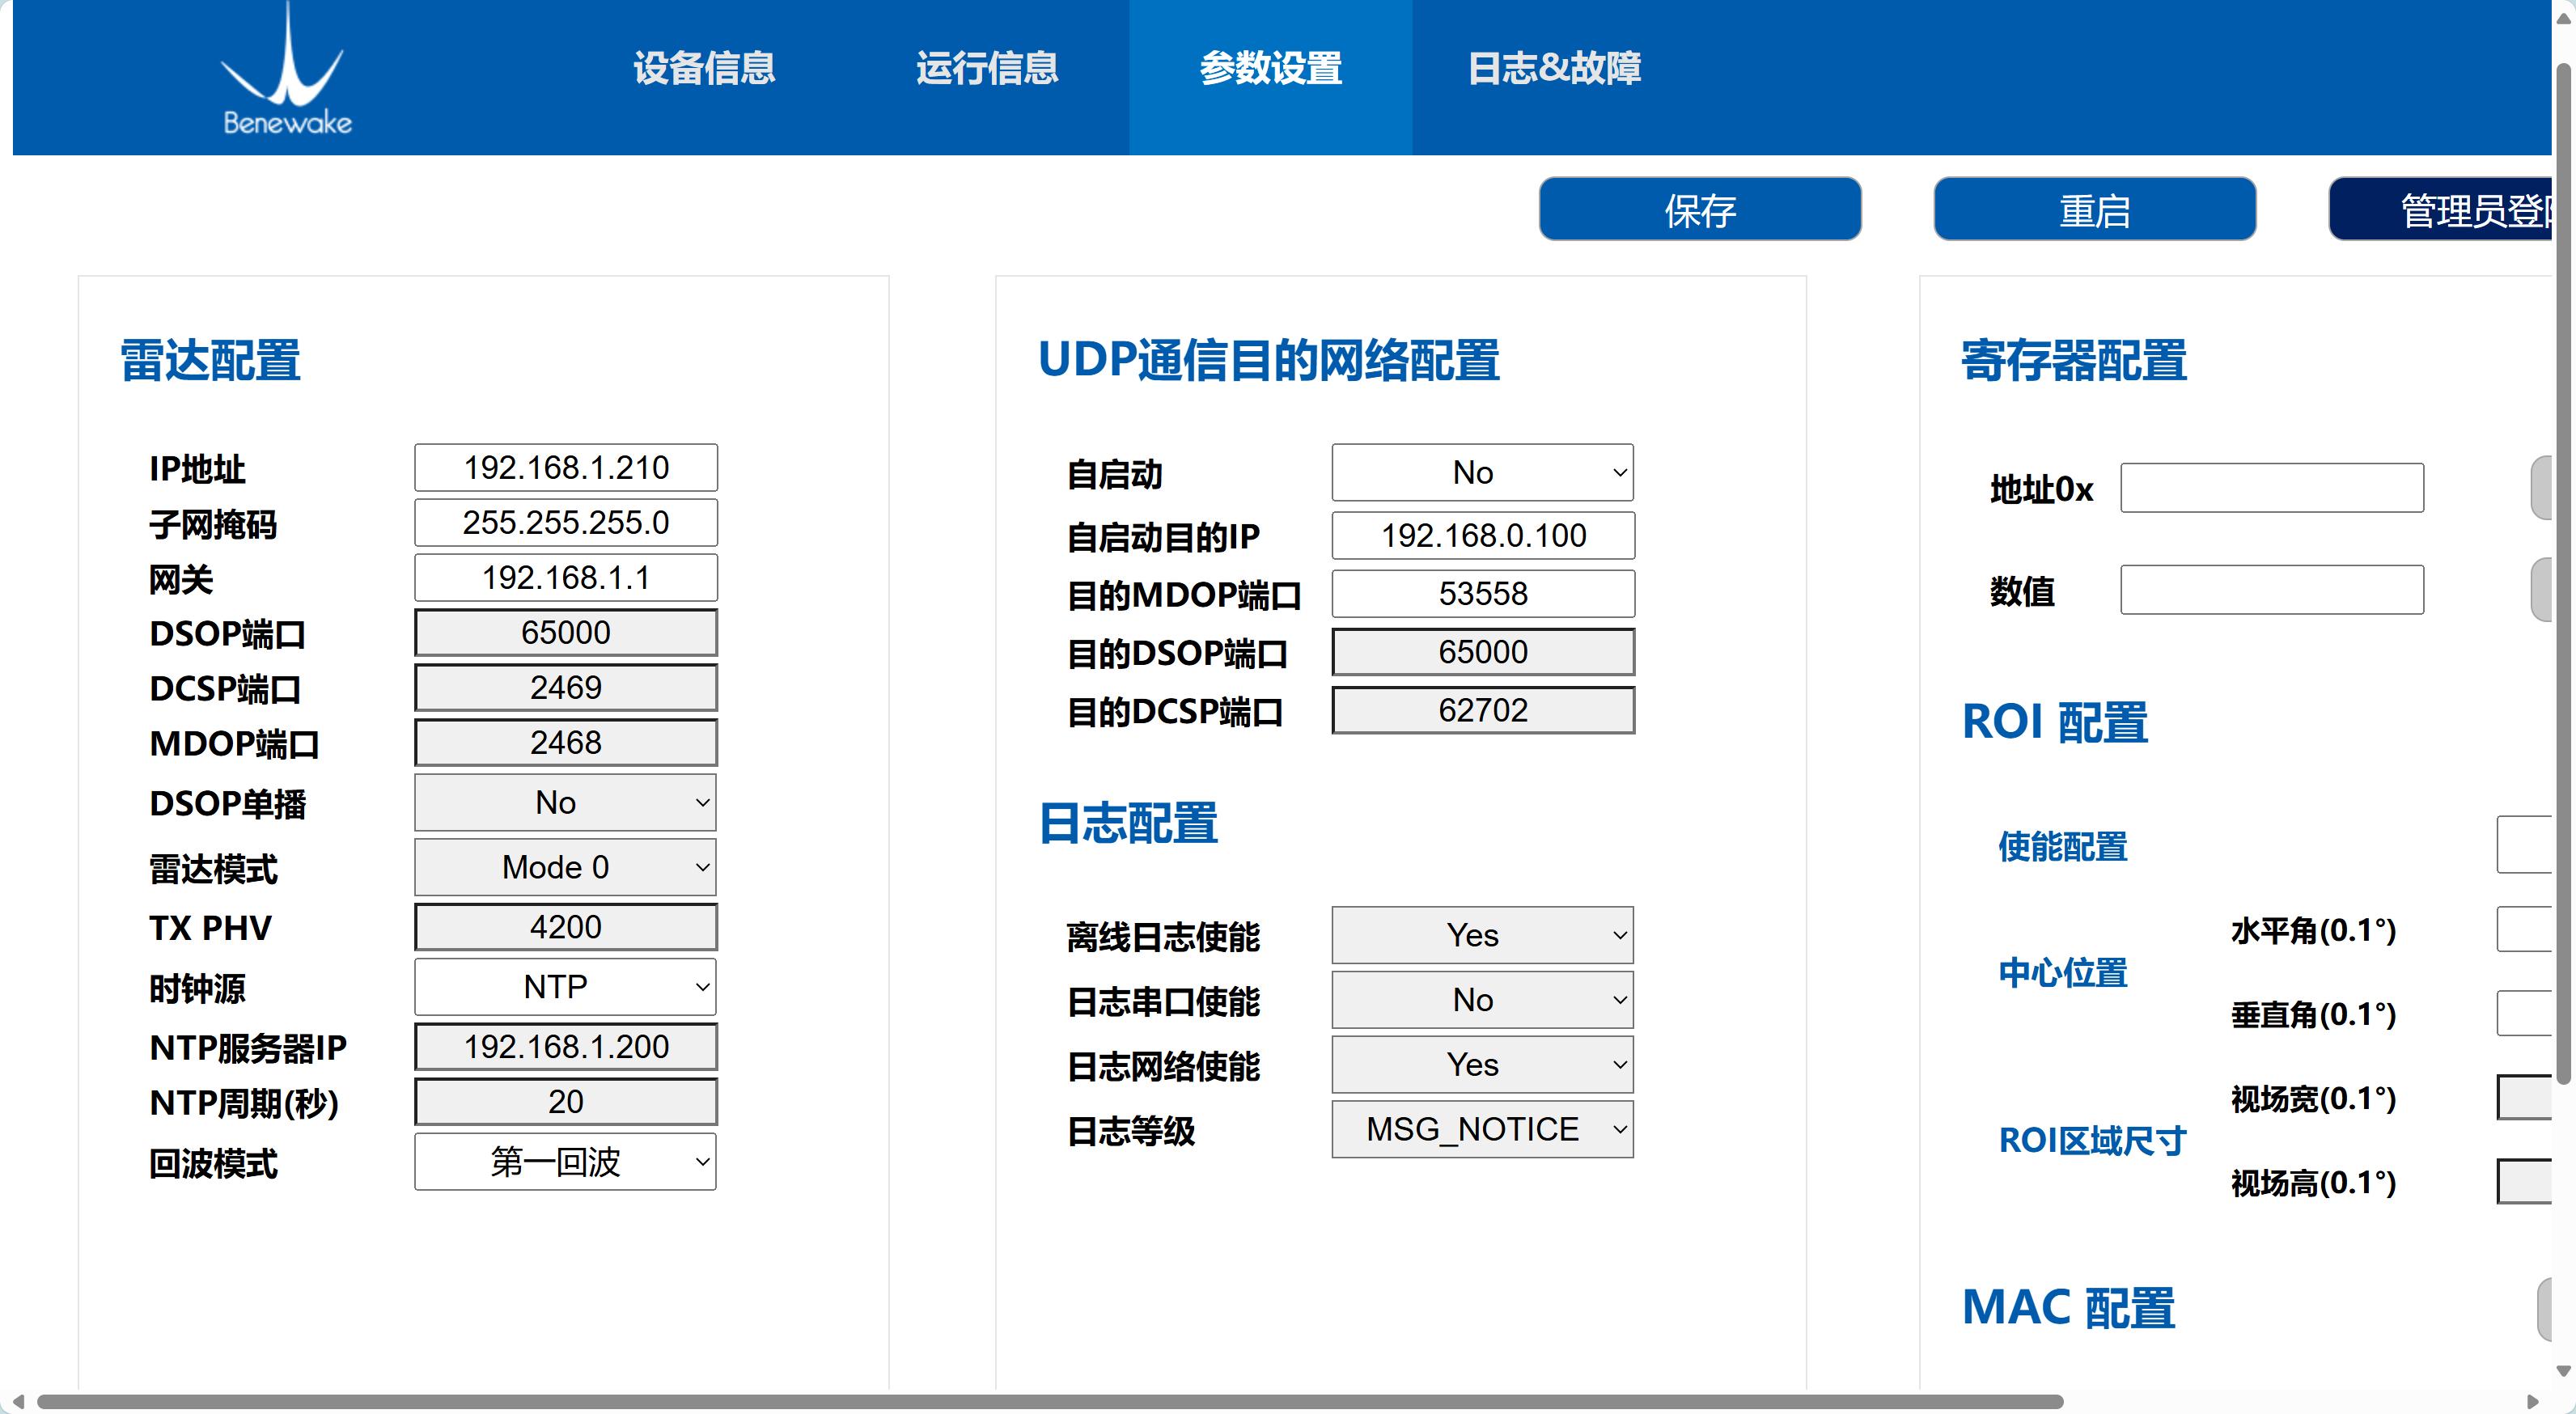Image resolution: width=2576 pixels, height=1414 pixels.
Task: Expand the 回波模式 第一回波 dropdown
Action: pyautogui.click(x=565, y=1162)
